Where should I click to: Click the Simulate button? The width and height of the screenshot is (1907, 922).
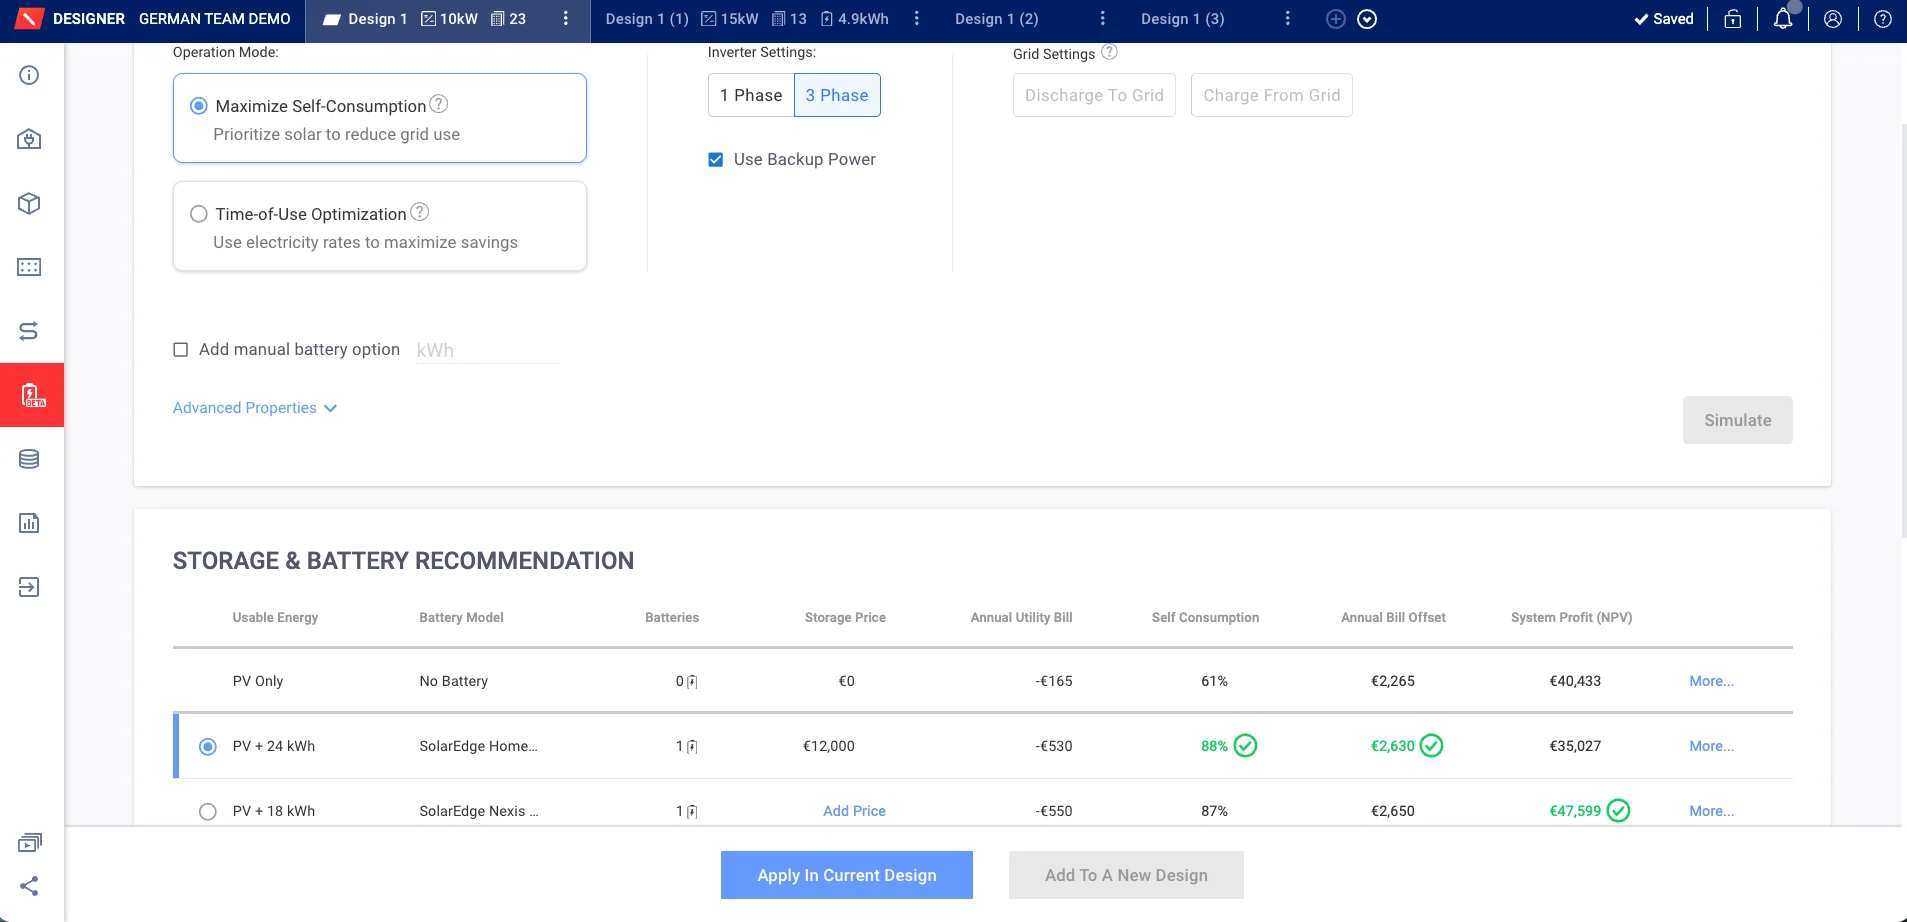tap(1738, 420)
